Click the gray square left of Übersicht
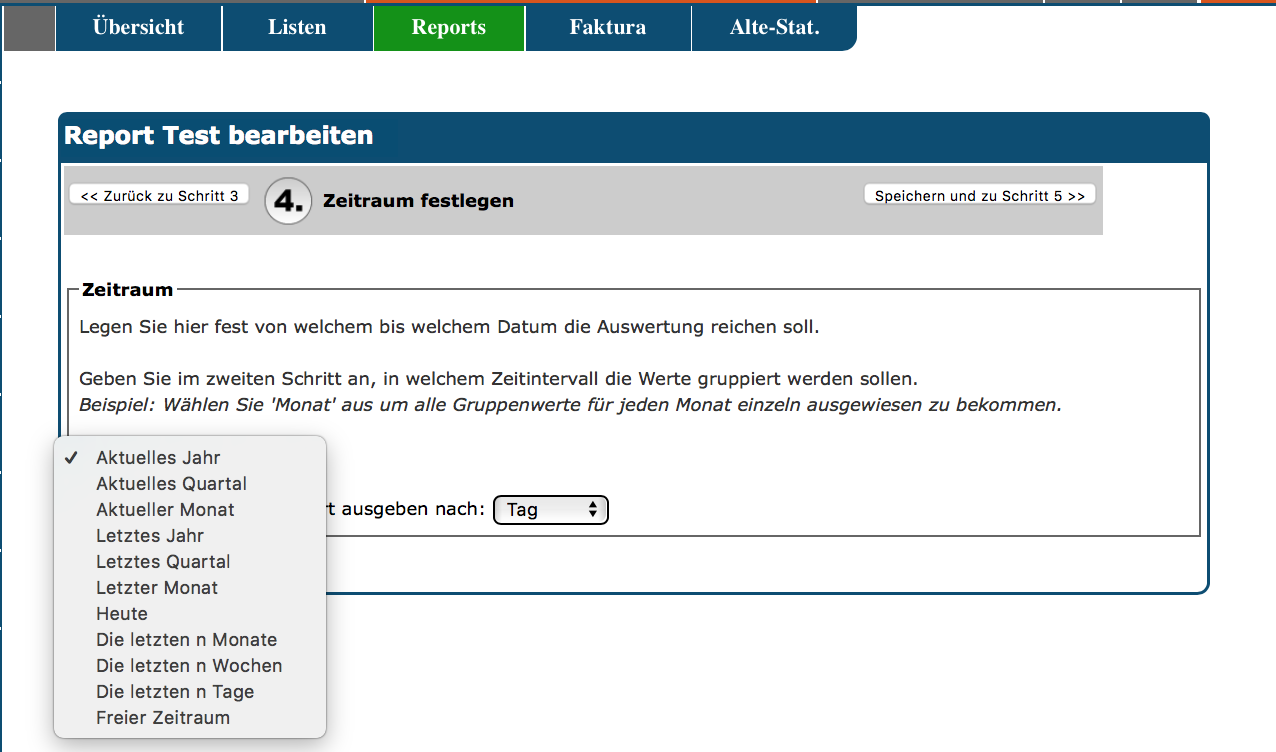This screenshot has width=1276, height=752. pos(29,29)
